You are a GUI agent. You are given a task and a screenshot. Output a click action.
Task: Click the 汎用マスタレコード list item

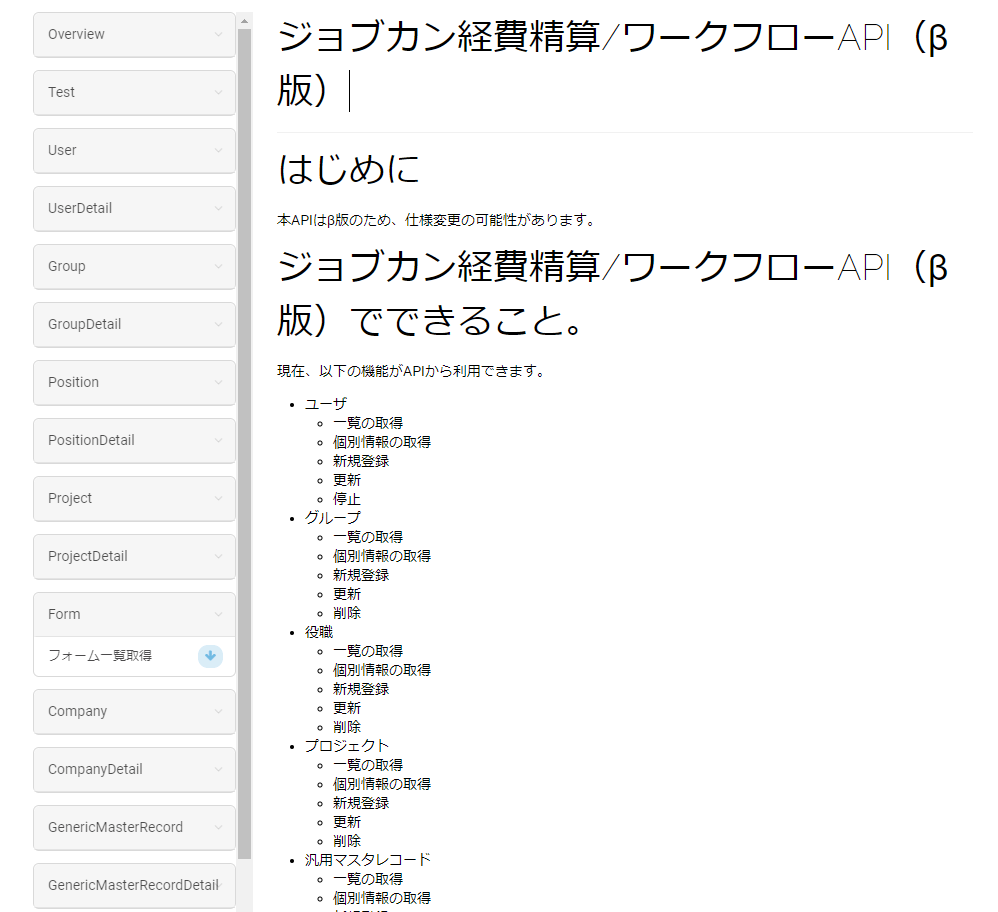tap(368, 860)
